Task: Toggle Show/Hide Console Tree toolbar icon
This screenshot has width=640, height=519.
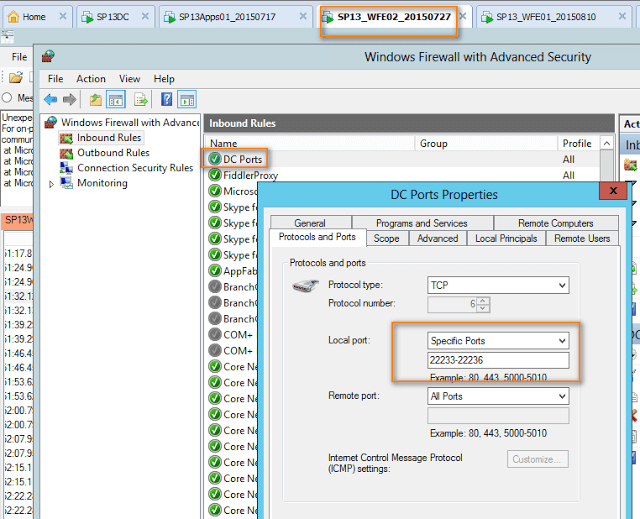Action: pos(116,99)
